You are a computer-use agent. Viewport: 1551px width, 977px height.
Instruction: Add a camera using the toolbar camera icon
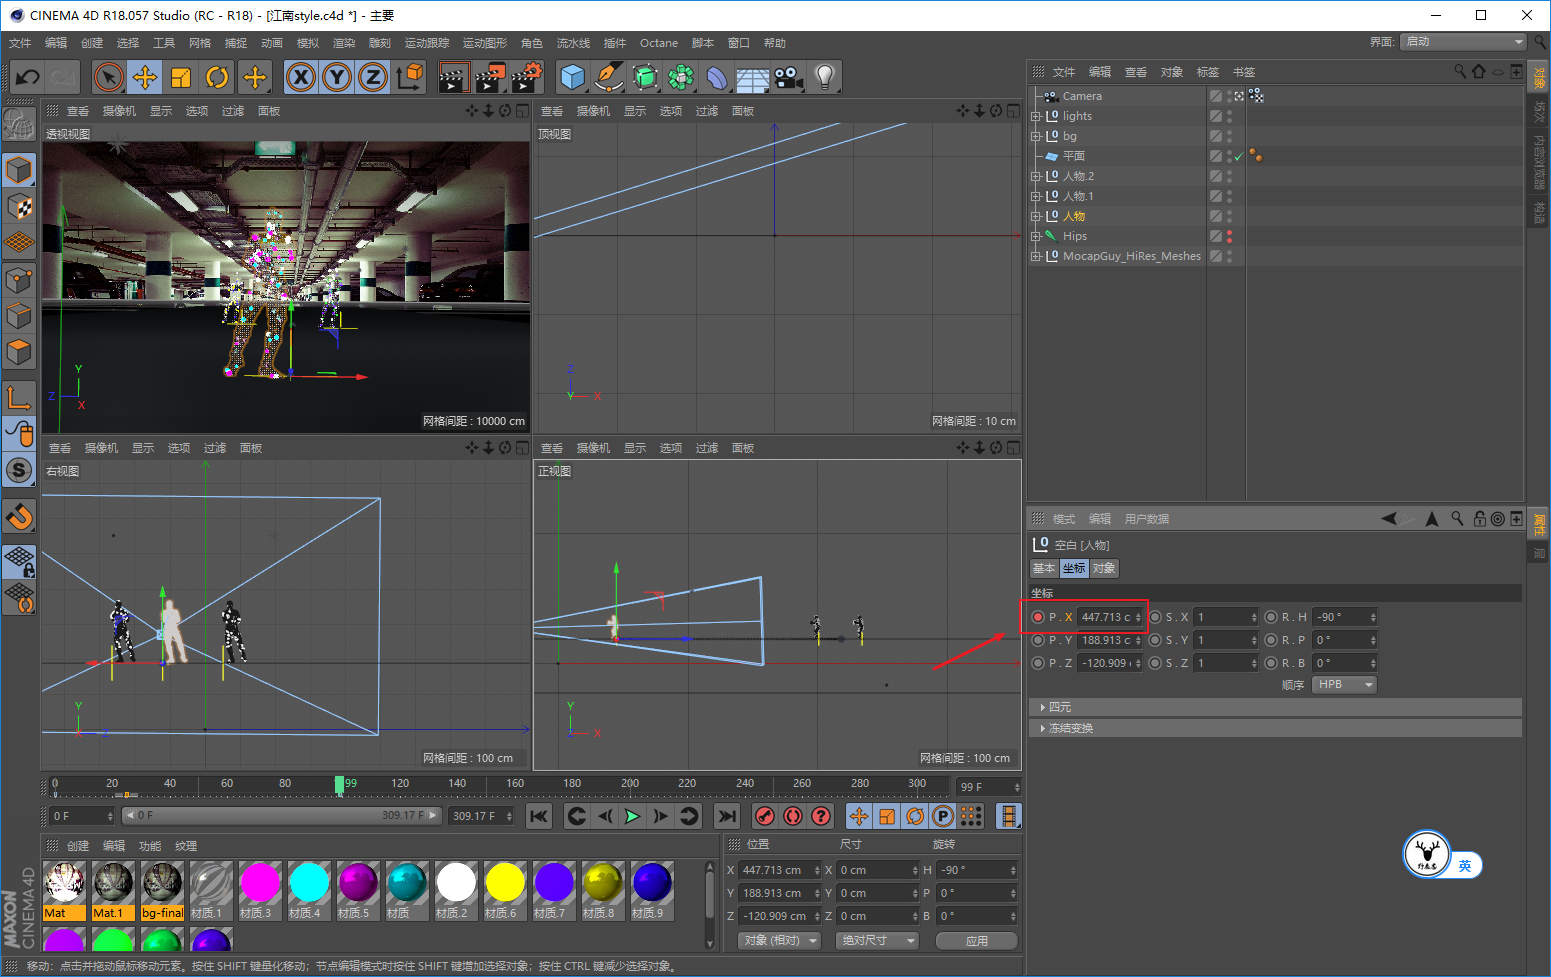click(x=789, y=77)
